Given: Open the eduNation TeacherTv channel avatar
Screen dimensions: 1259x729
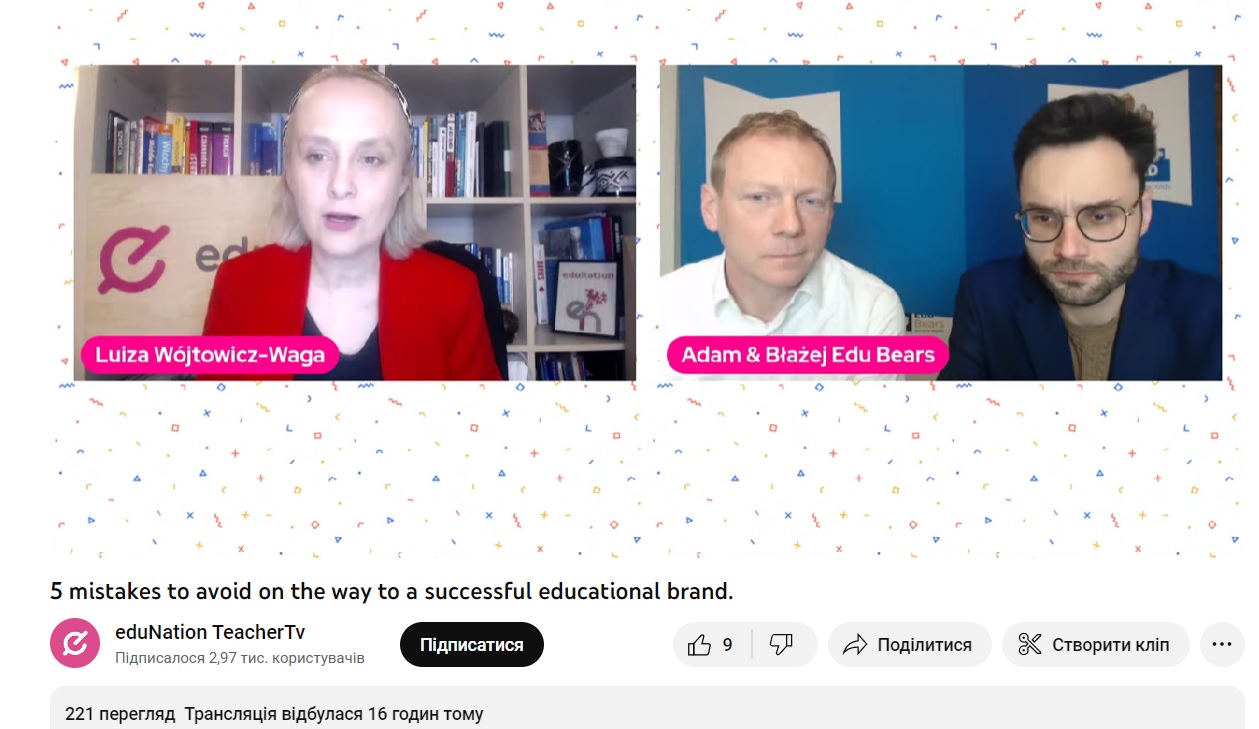Looking at the screenshot, I should pyautogui.click(x=75, y=644).
